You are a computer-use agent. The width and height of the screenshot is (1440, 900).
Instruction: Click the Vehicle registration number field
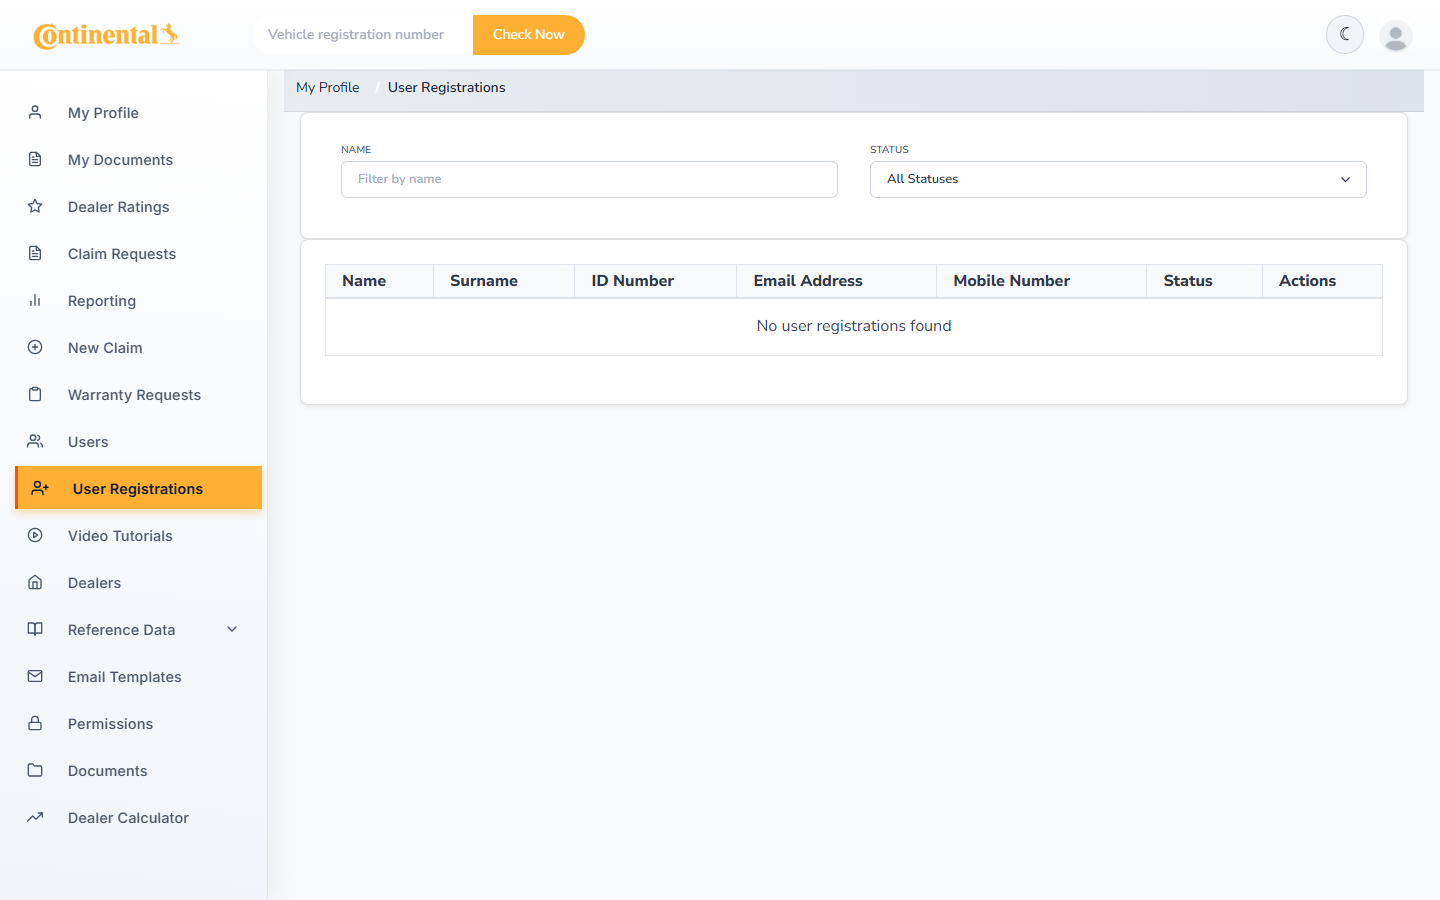(x=363, y=35)
